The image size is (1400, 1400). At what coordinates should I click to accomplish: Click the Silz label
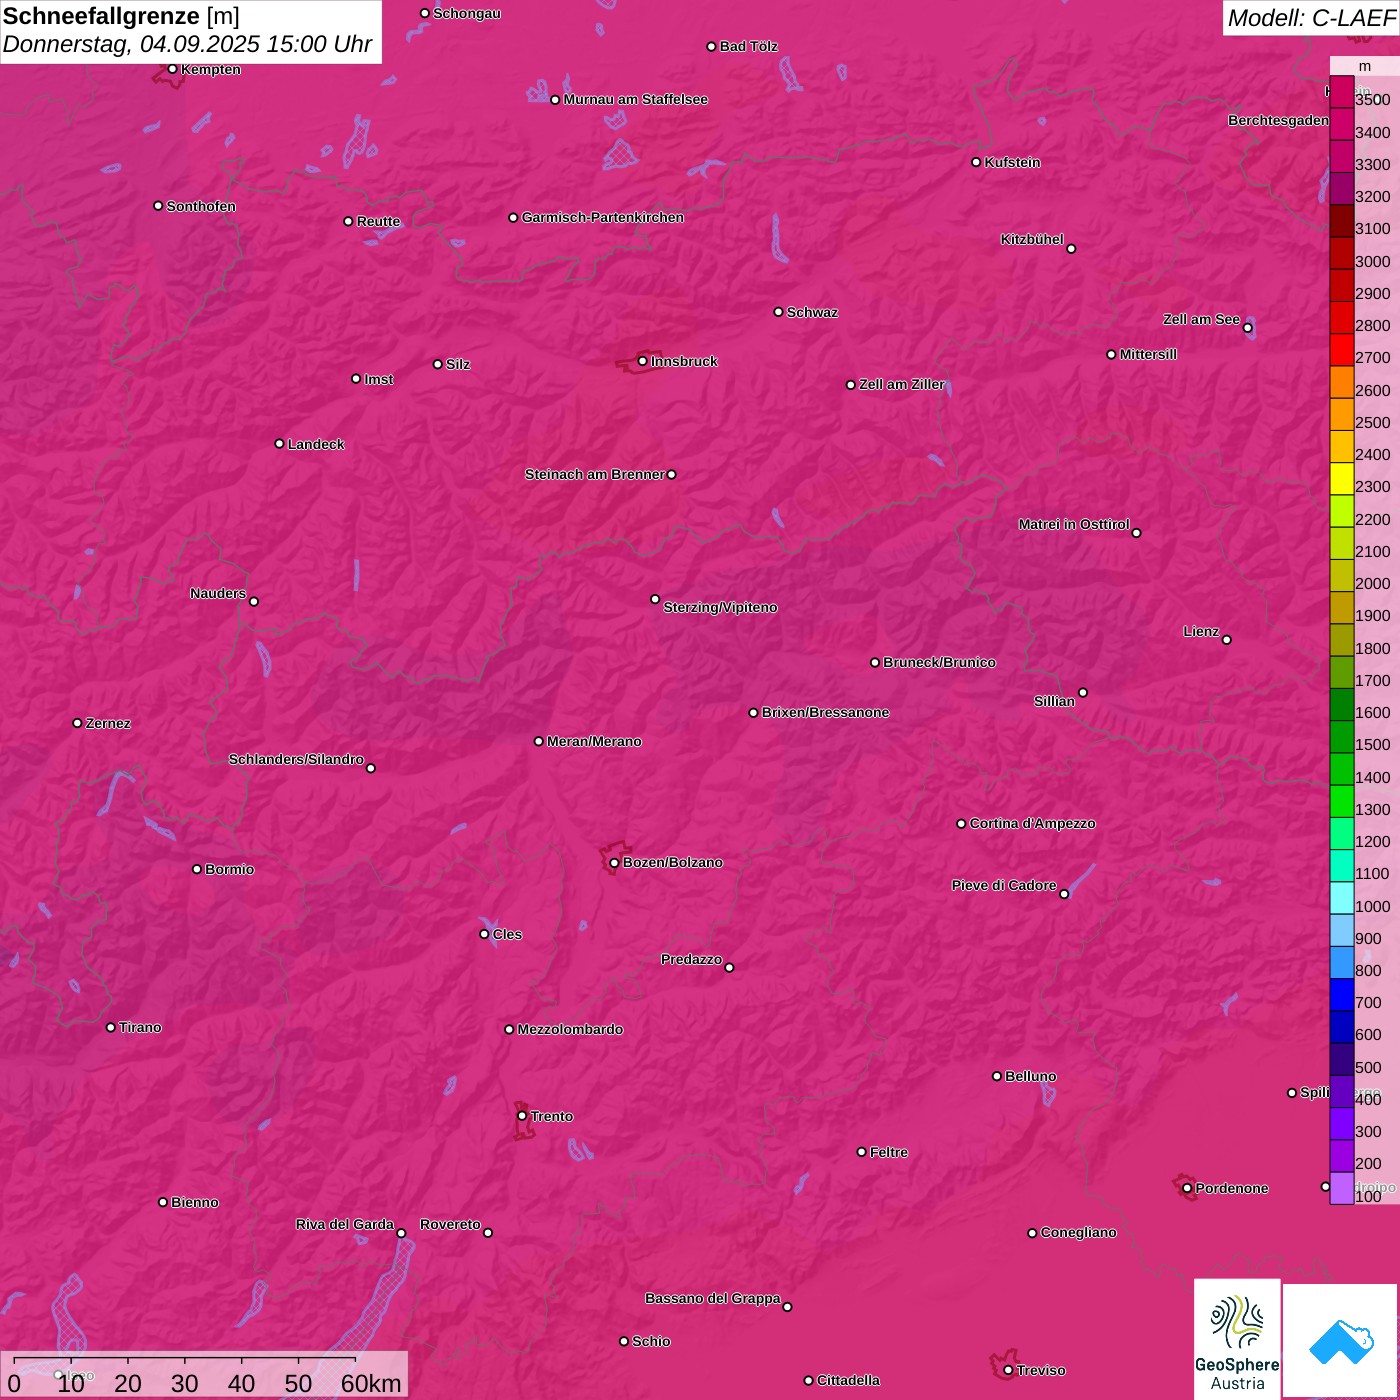point(458,364)
